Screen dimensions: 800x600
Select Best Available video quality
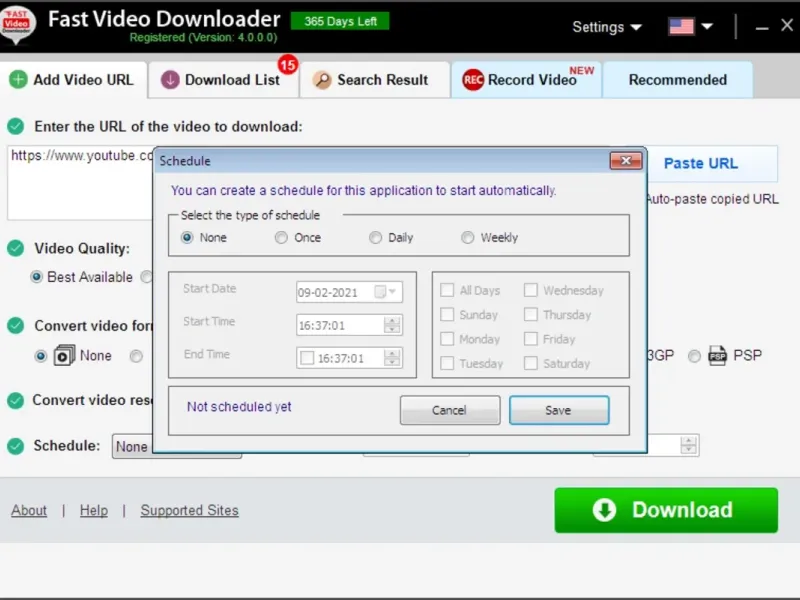36,277
